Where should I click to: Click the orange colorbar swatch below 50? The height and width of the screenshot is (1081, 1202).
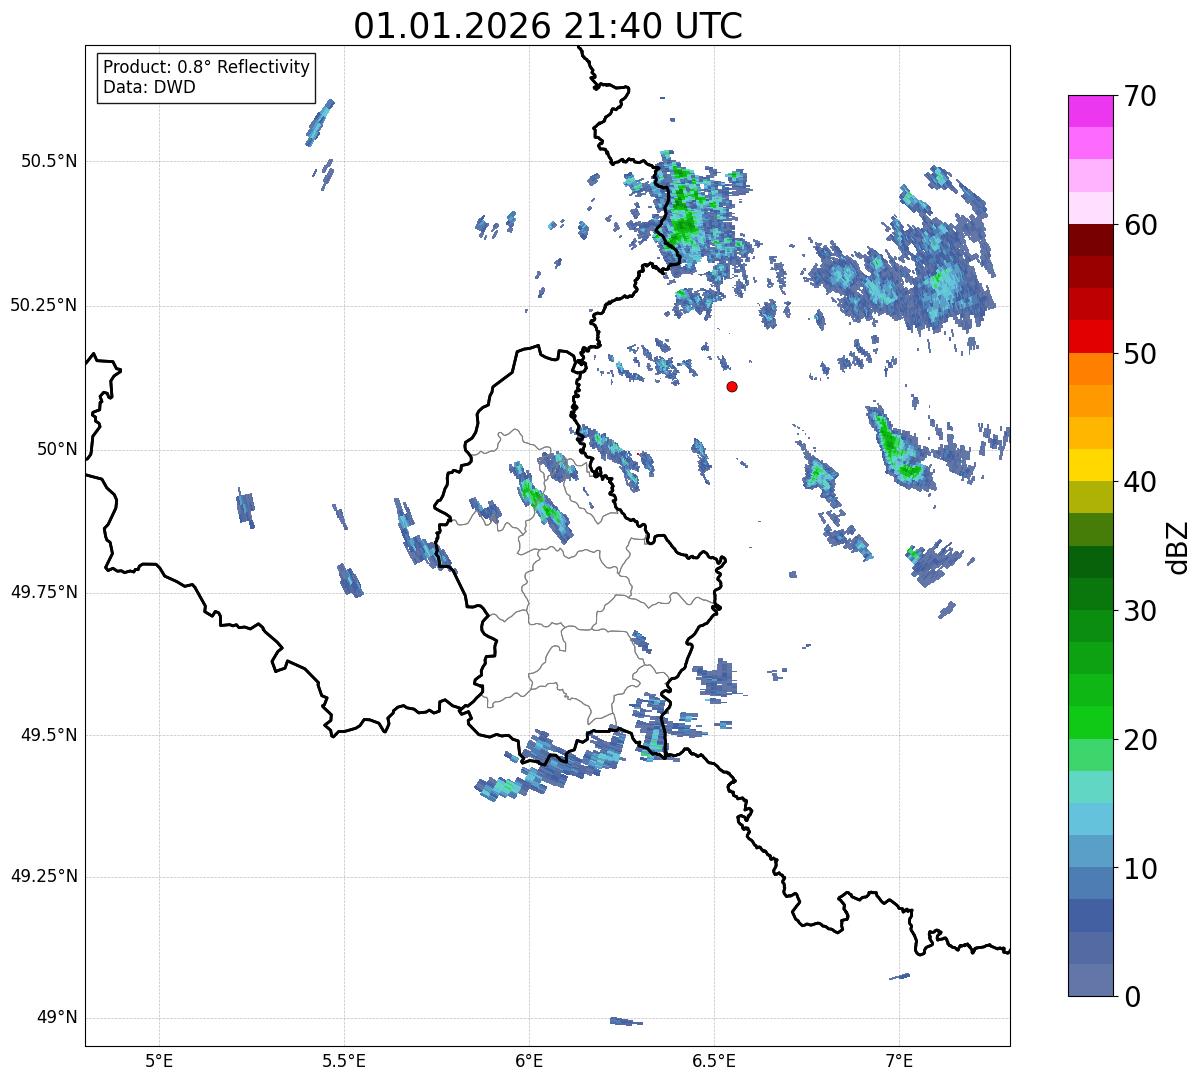[x=1090, y=369]
